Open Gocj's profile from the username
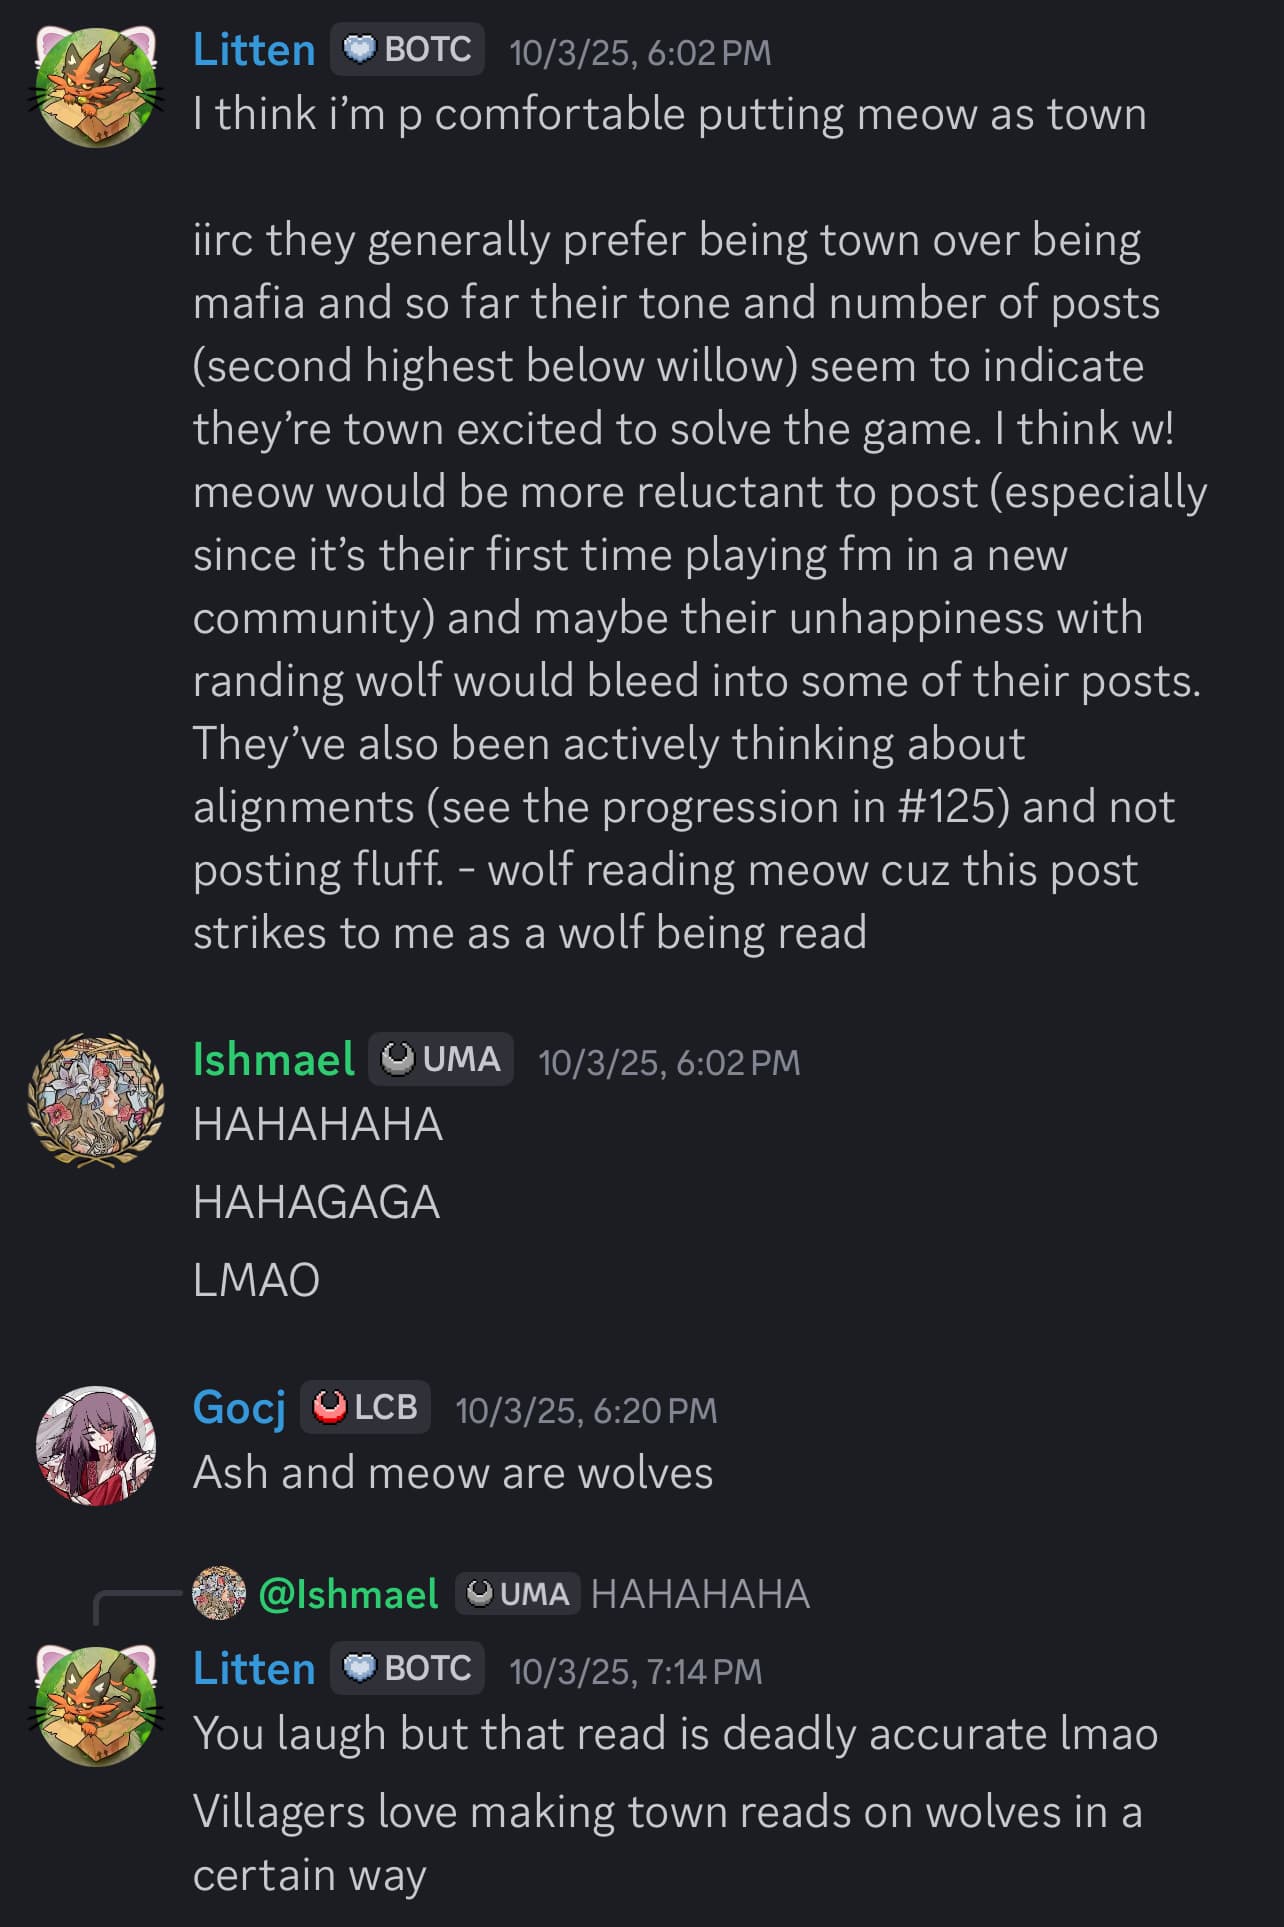Image resolution: width=1284 pixels, height=1927 pixels. coord(239,1407)
